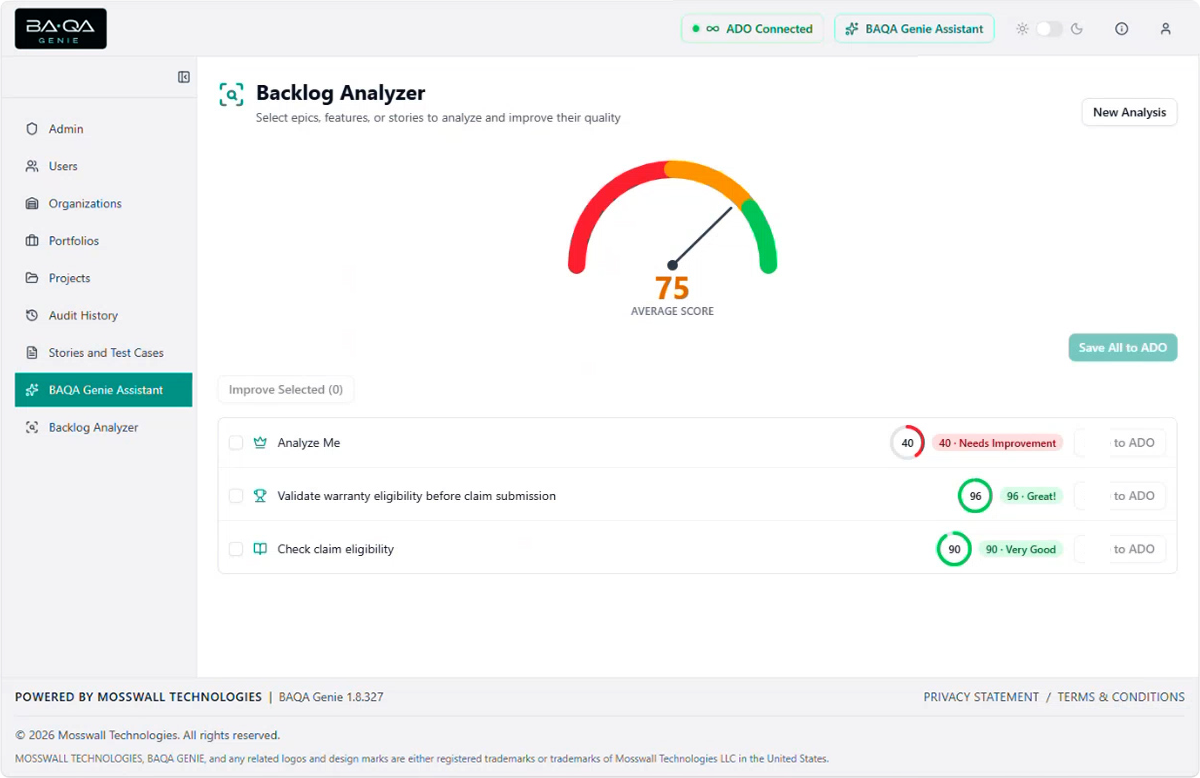Click Validate warranty eligibility before claim submission
The image size is (1200, 778).
point(416,496)
